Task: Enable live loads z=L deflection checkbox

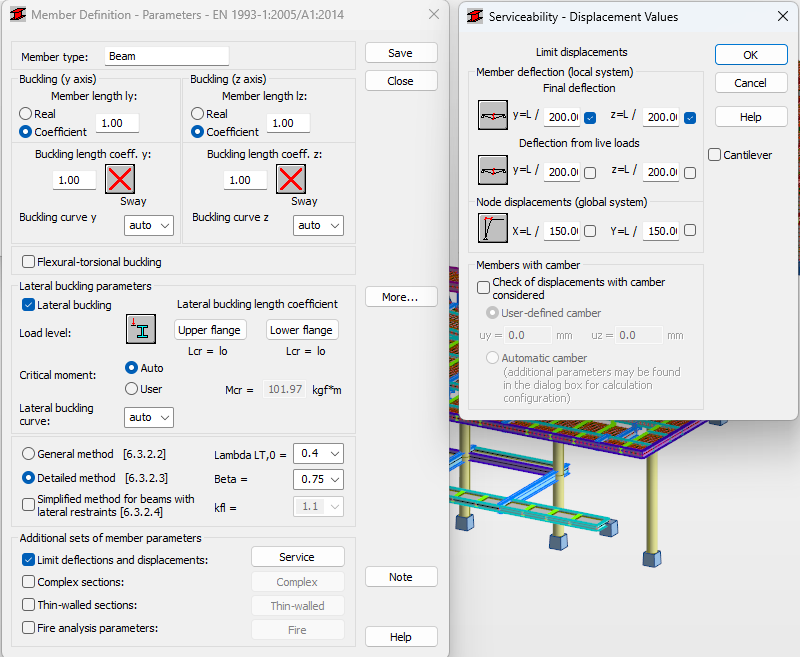Action: point(690,173)
